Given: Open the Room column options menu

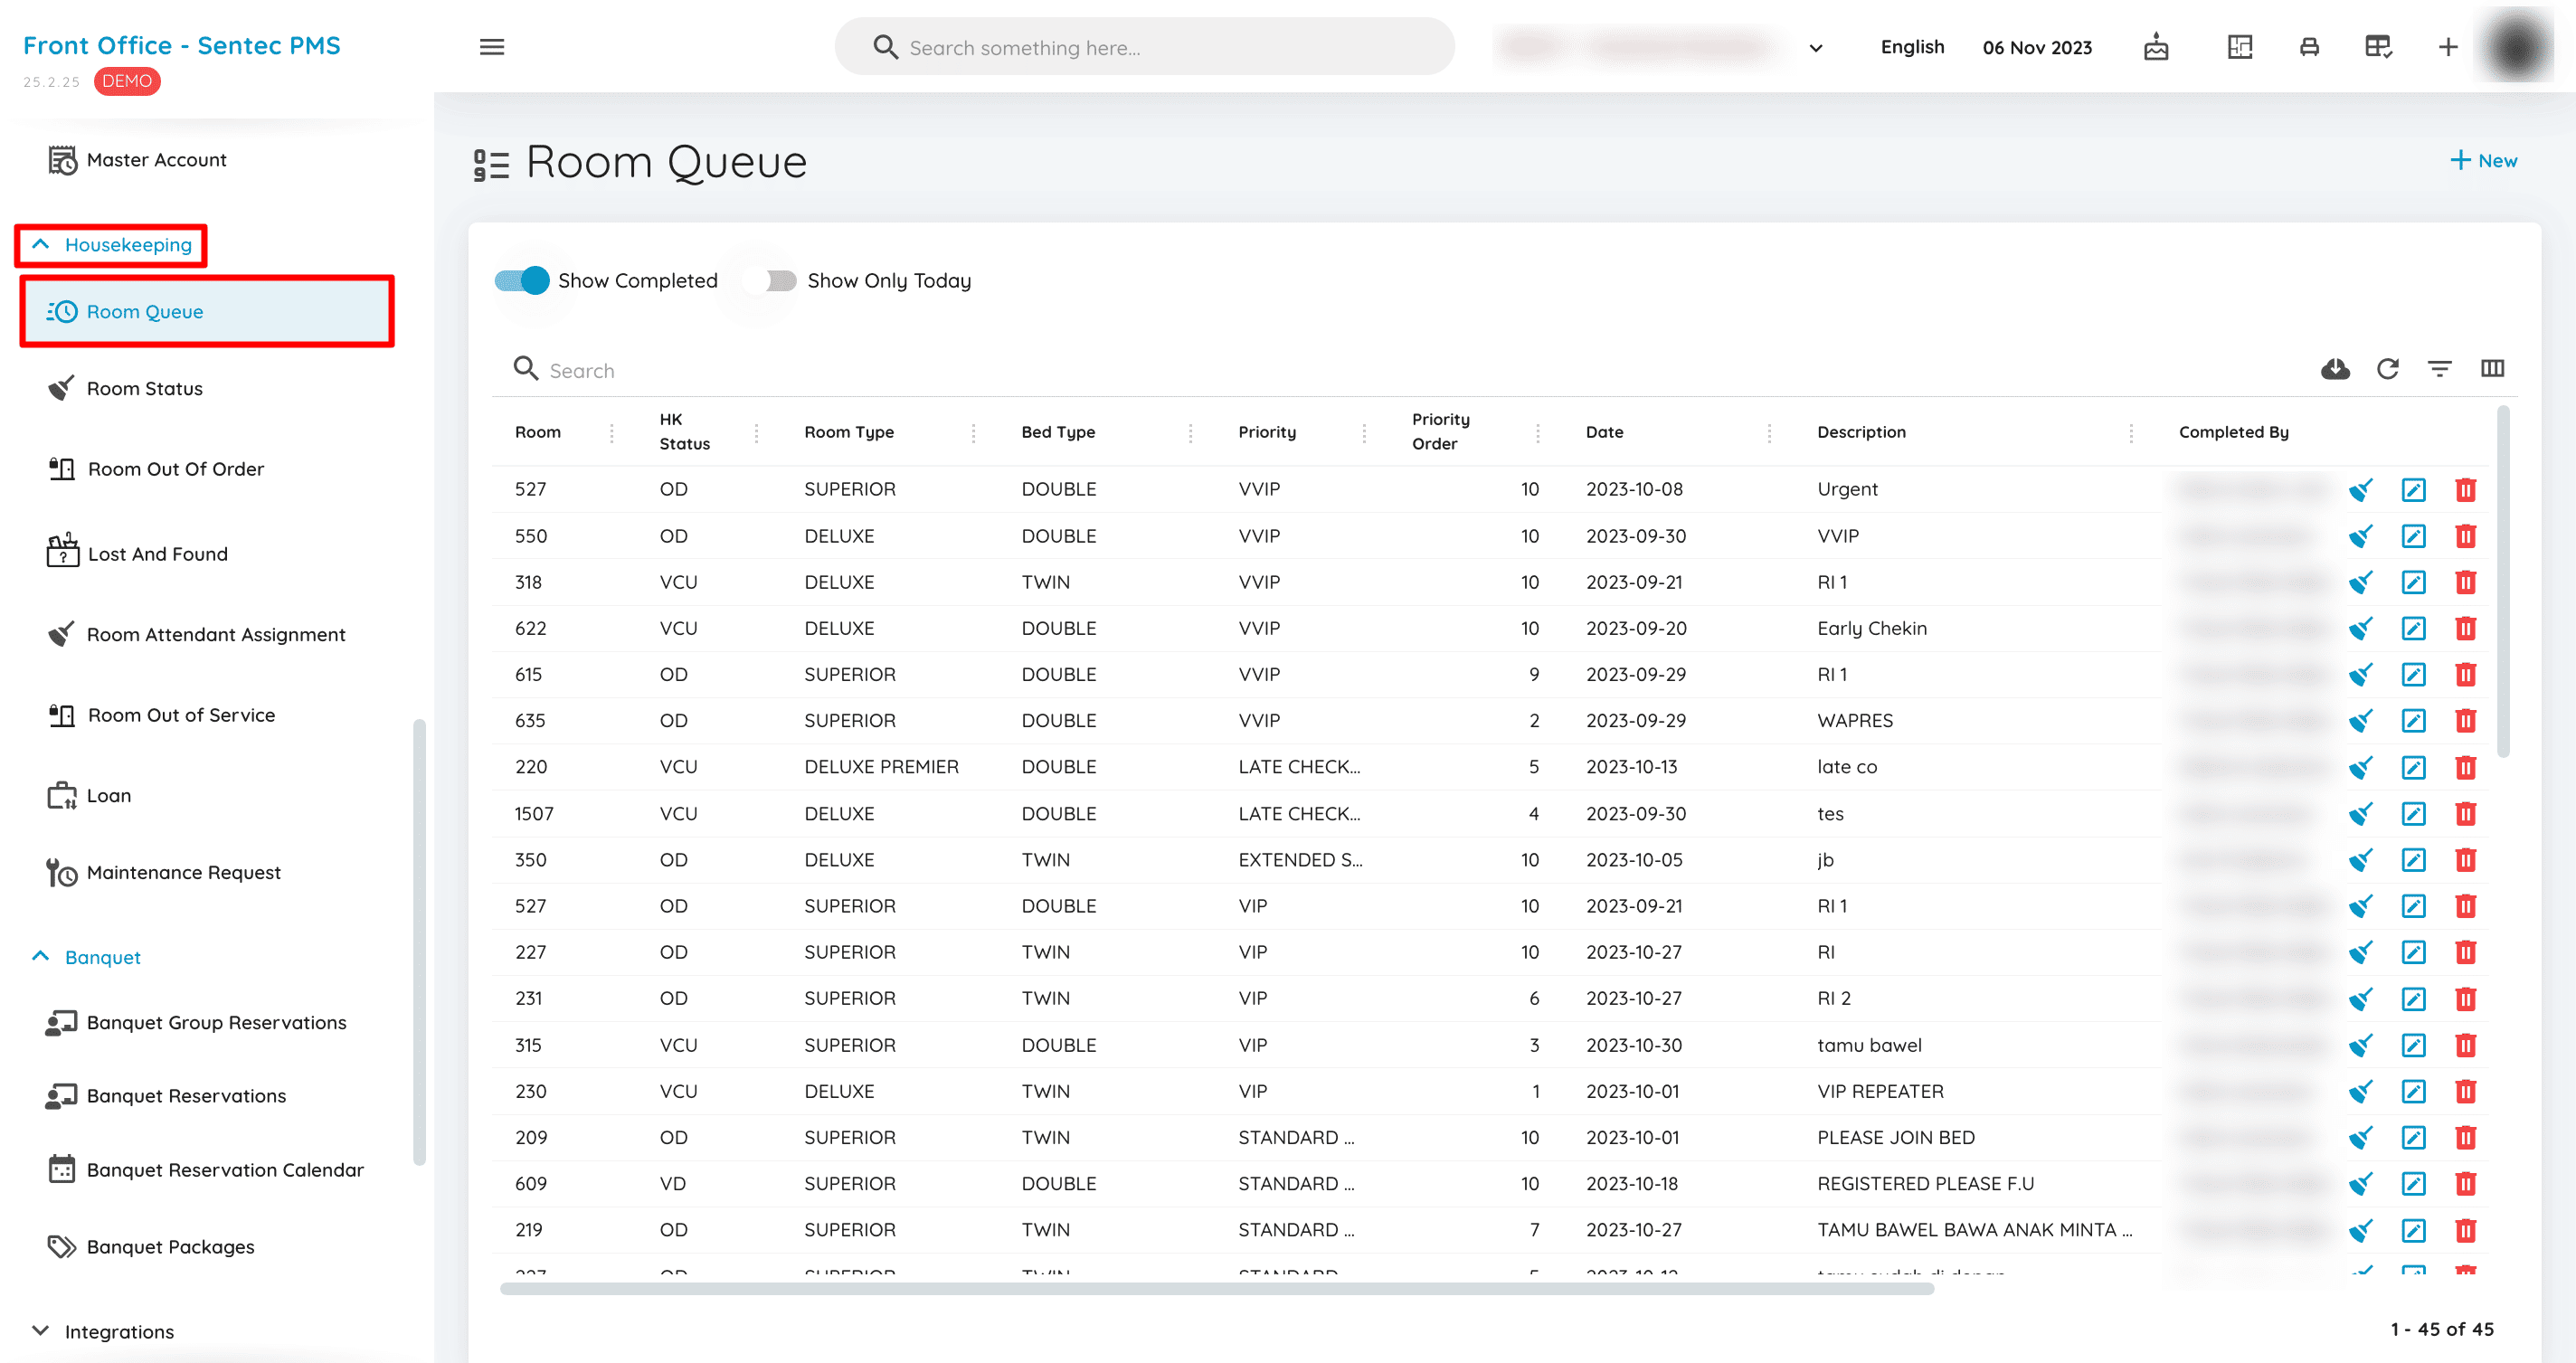Looking at the screenshot, I should pyautogui.click(x=612, y=432).
